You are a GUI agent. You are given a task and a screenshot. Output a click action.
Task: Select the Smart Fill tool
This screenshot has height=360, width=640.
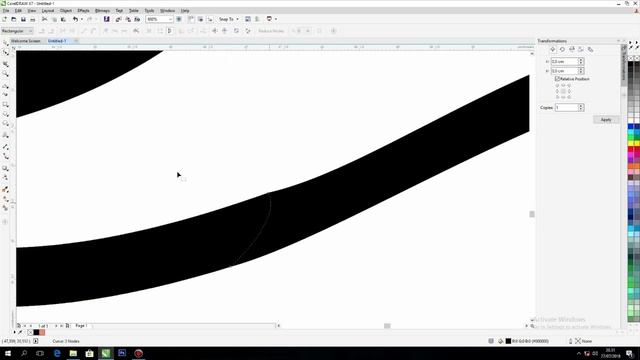coord(6,208)
